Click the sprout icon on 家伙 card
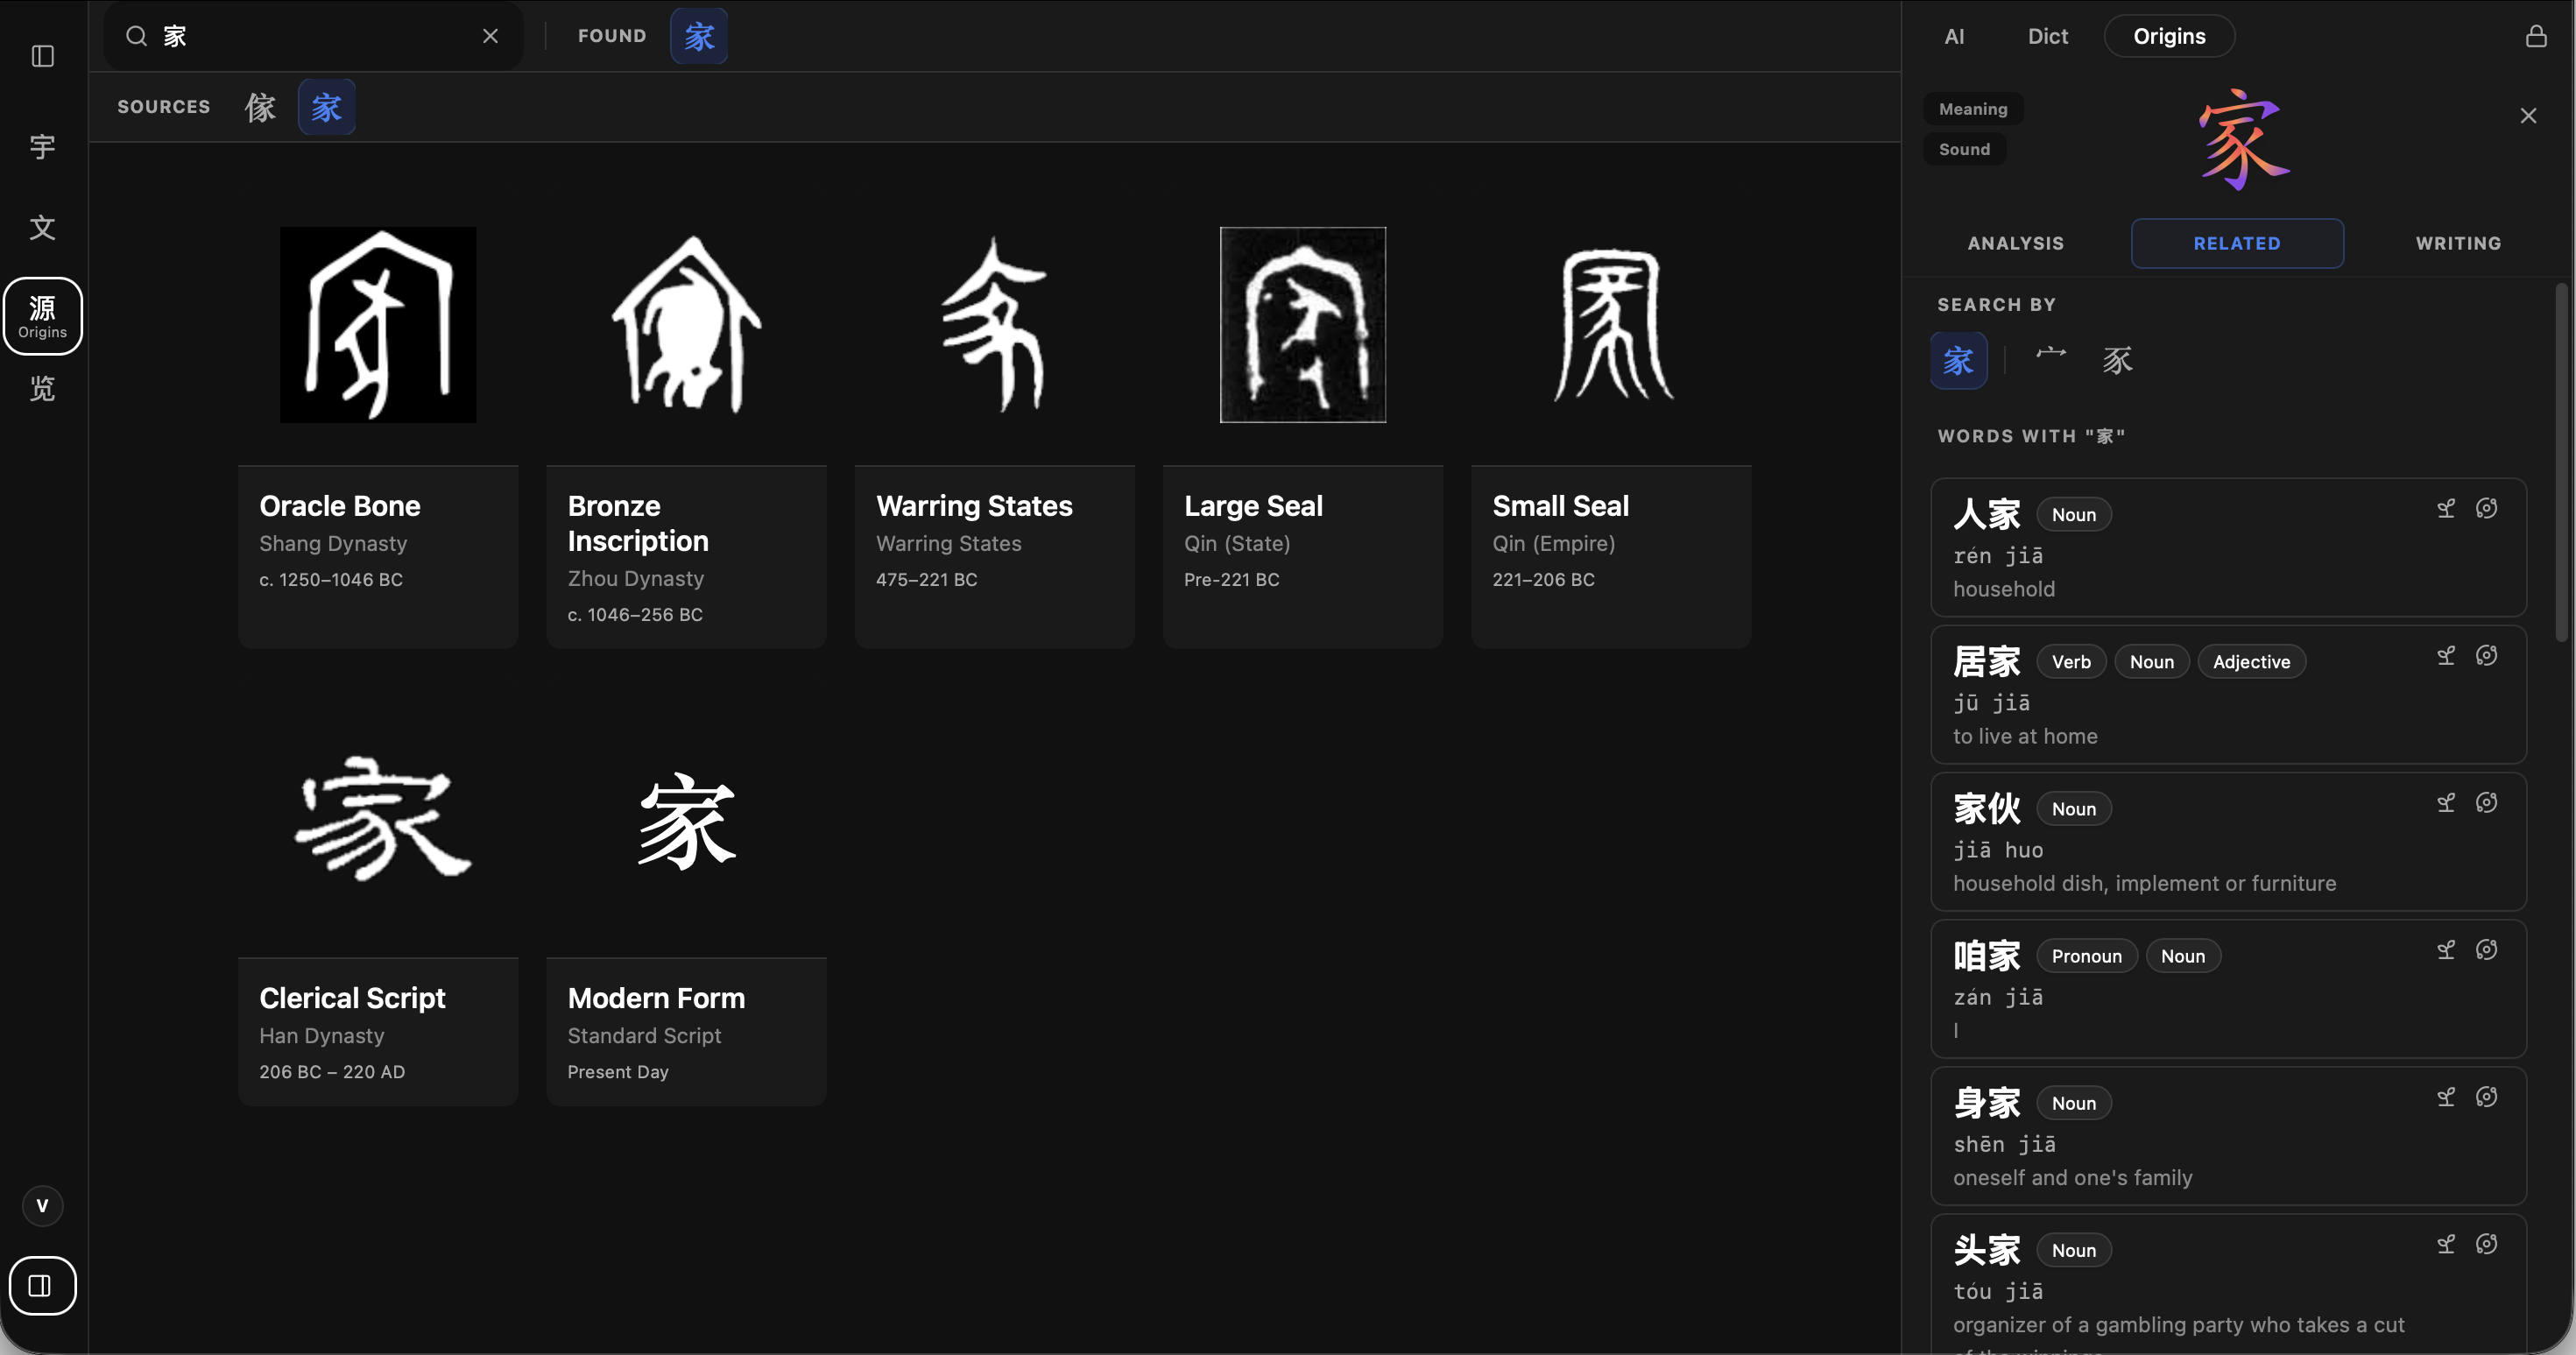 (2446, 803)
